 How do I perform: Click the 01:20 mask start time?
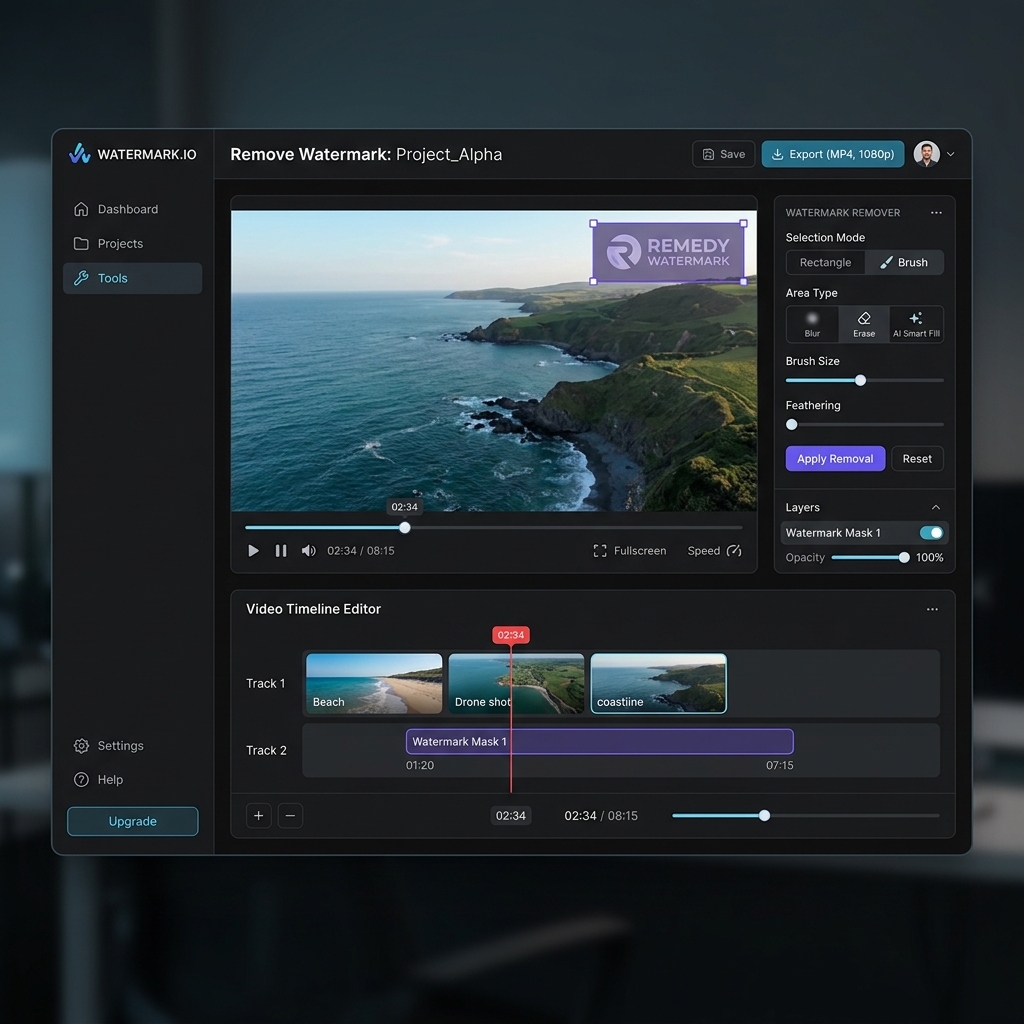click(420, 765)
